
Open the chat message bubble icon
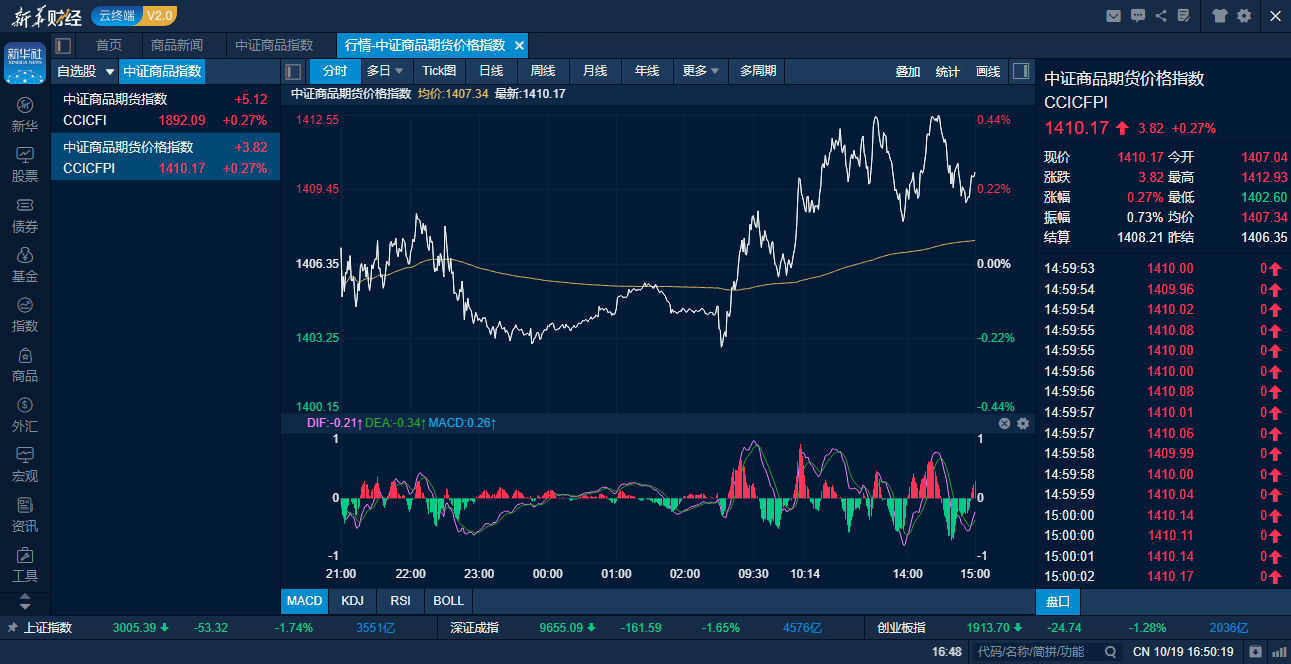[x=1138, y=15]
